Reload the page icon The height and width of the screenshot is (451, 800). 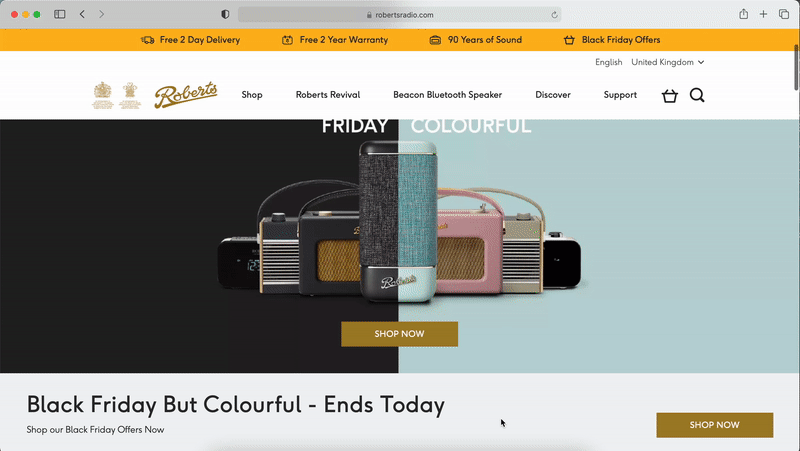pyautogui.click(x=554, y=15)
